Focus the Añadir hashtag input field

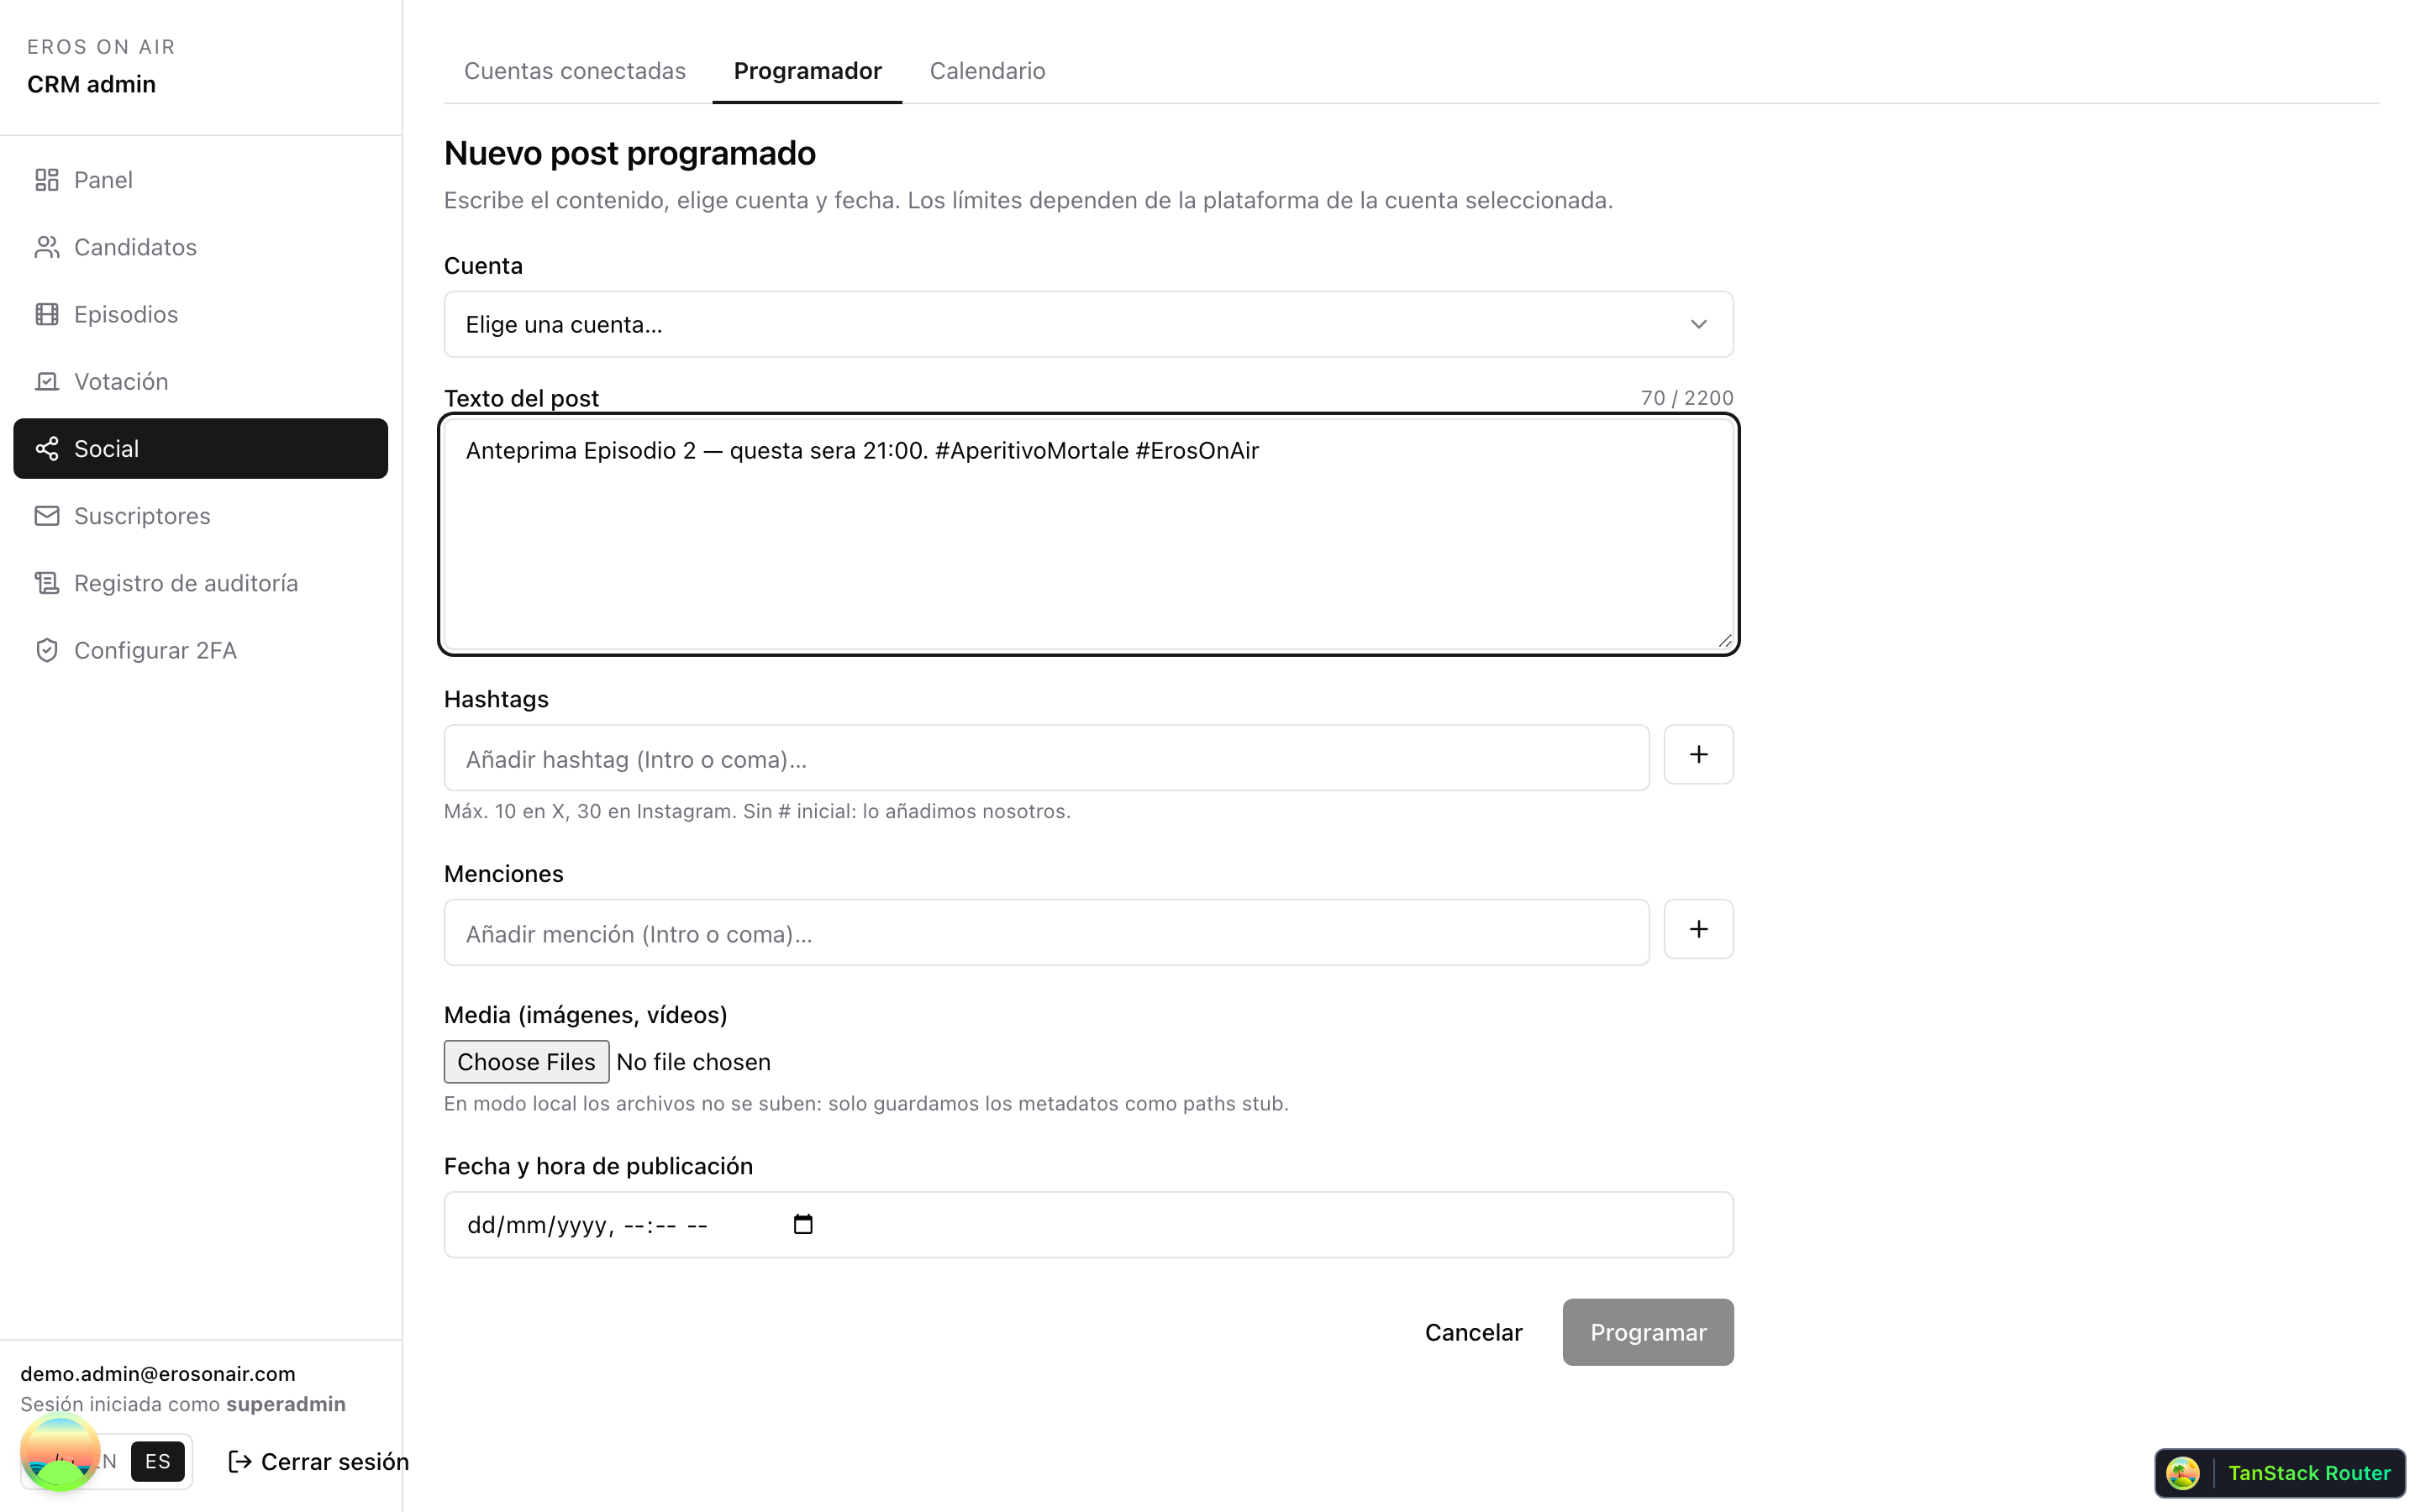pos(1046,759)
